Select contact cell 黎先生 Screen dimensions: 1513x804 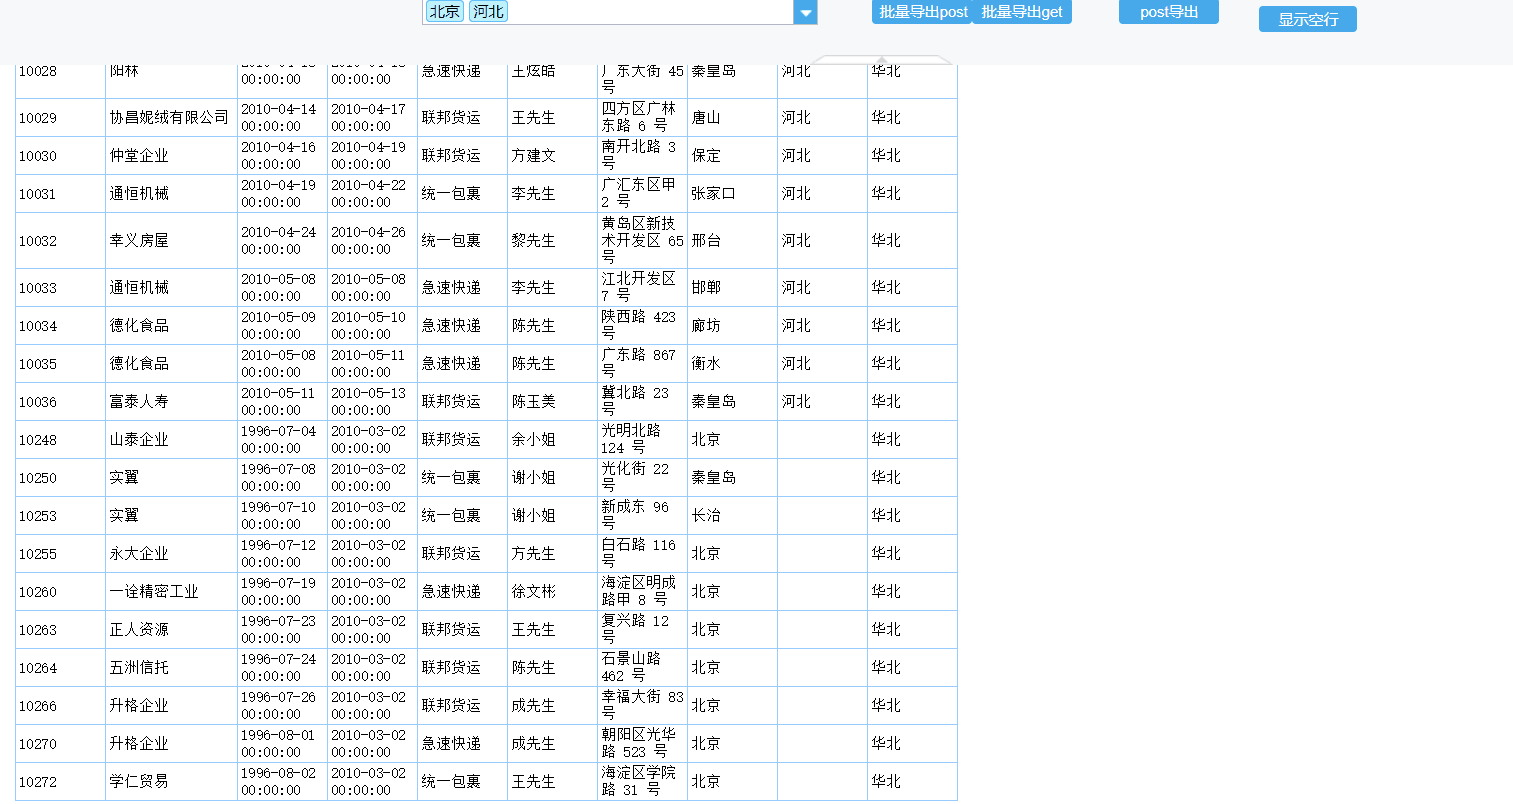tap(552, 241)
